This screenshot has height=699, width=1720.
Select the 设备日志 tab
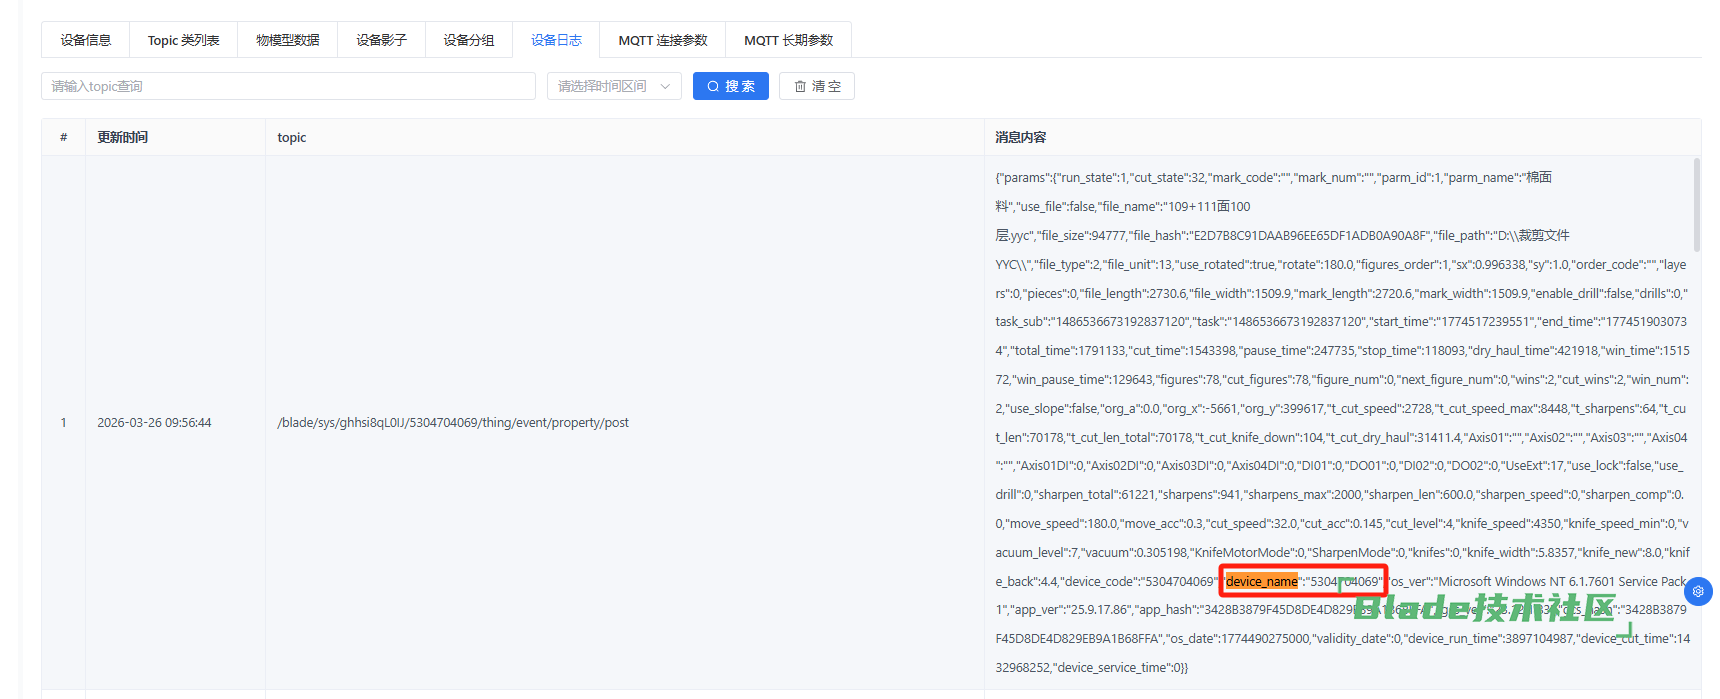(556, 40)
